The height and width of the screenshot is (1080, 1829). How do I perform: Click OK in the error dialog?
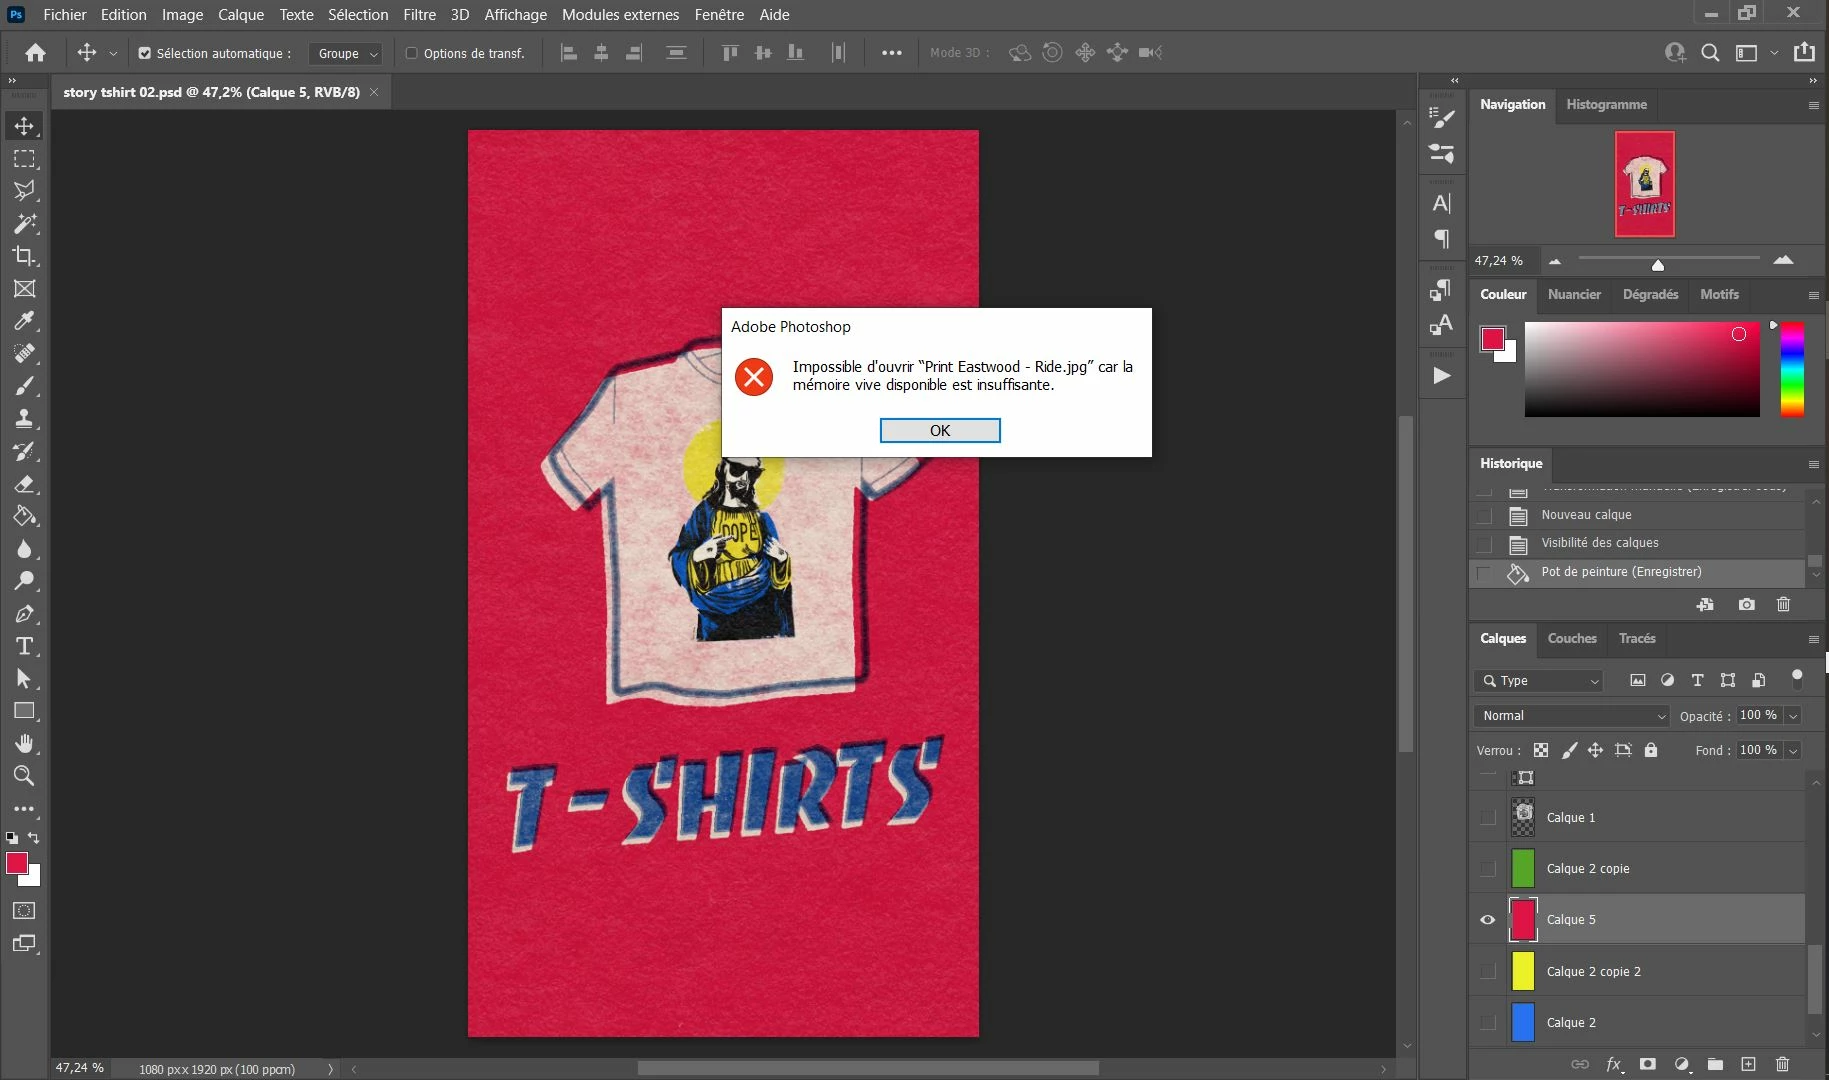tap(940, 430)
